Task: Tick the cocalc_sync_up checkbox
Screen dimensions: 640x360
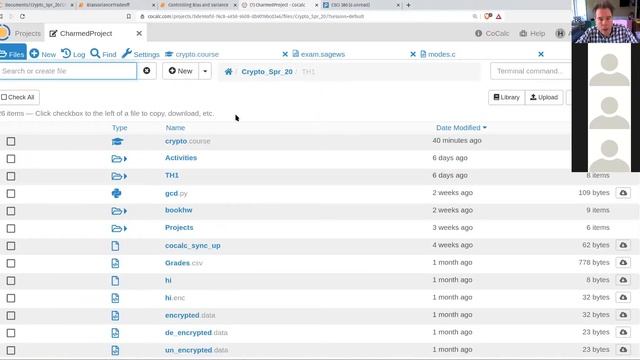Action: [11, 246]
